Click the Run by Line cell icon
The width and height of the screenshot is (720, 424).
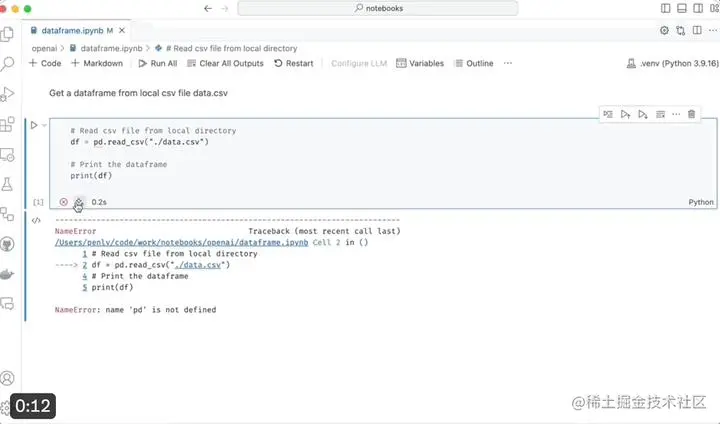(x=608, y=114)
